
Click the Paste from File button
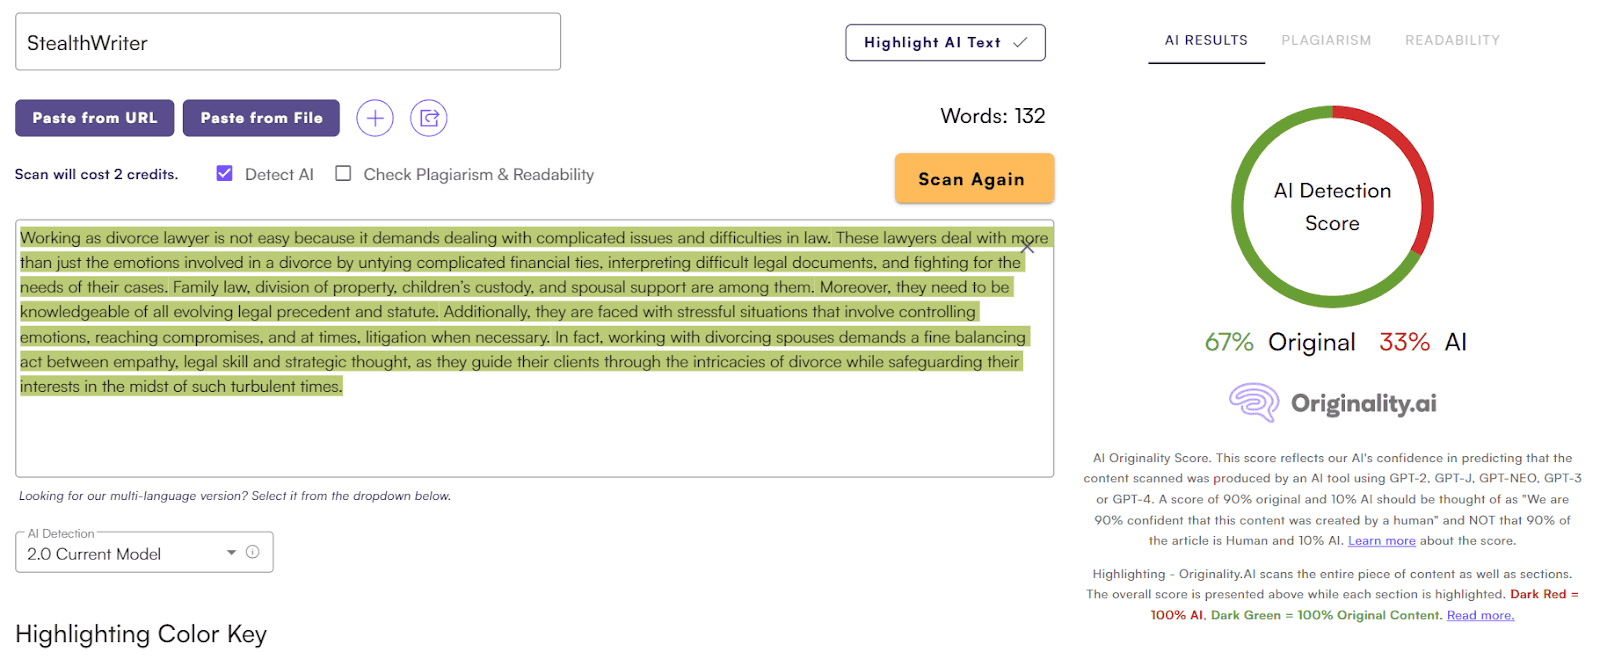point(262,118)
